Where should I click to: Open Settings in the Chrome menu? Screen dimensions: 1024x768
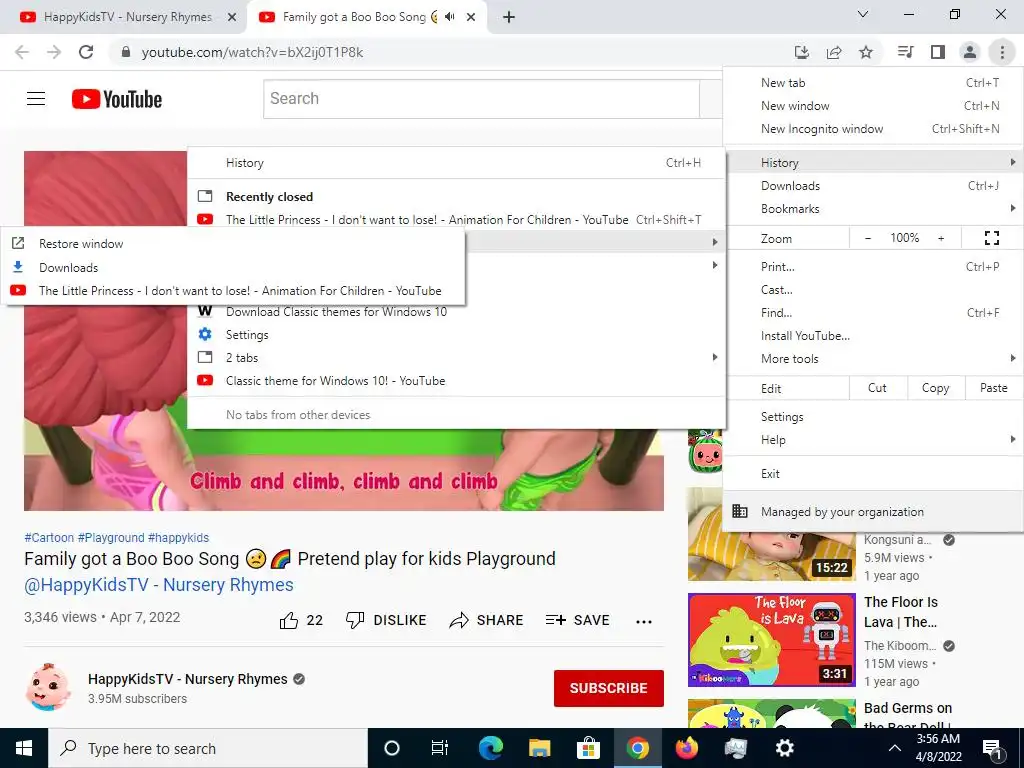coord(873,417)
